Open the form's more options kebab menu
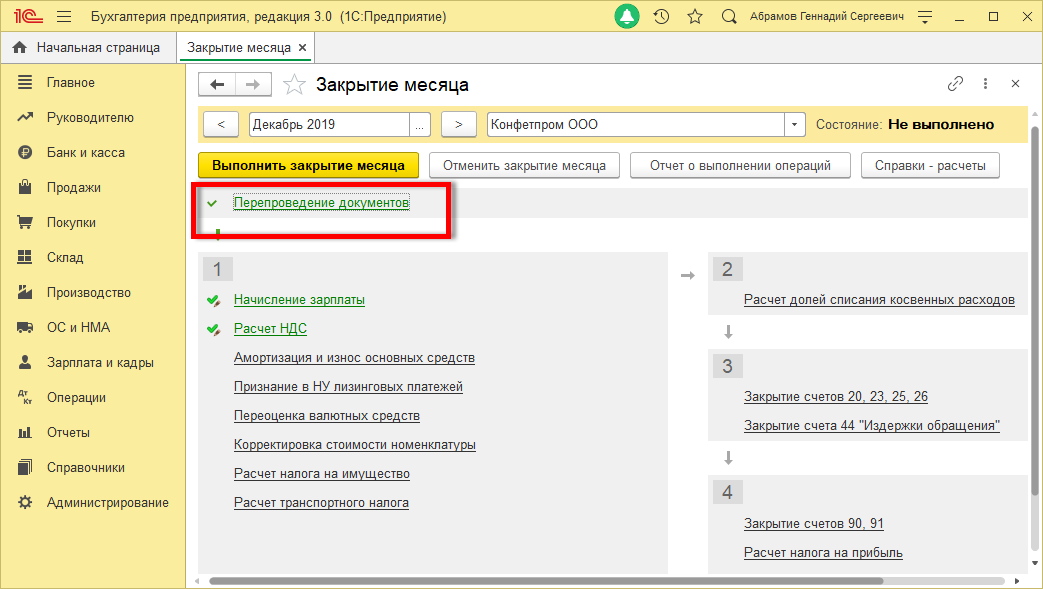1043x589 pixels. click(x=985, y=84)
